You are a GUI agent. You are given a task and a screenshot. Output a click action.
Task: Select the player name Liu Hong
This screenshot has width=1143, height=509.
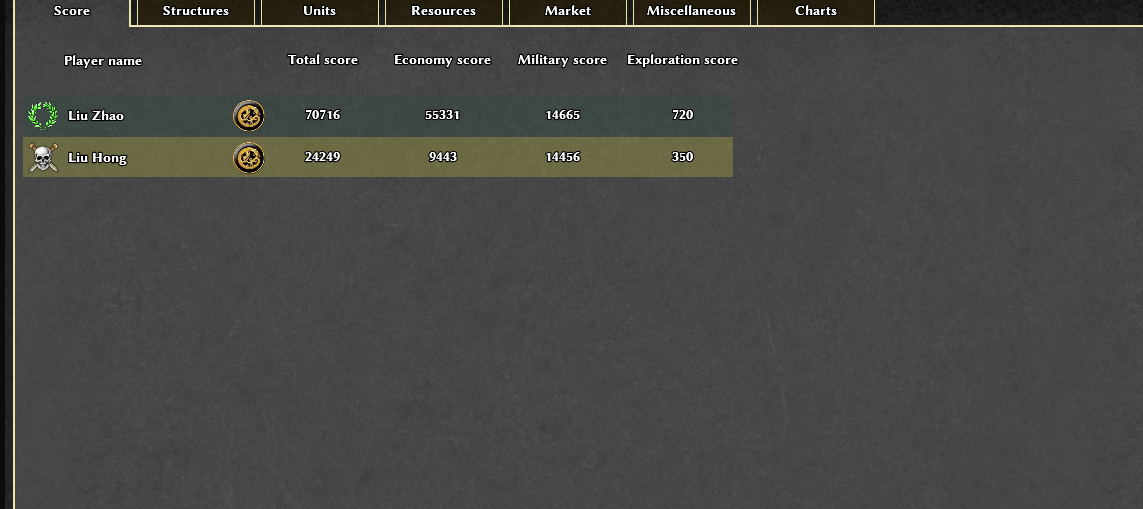coord(97,158)
